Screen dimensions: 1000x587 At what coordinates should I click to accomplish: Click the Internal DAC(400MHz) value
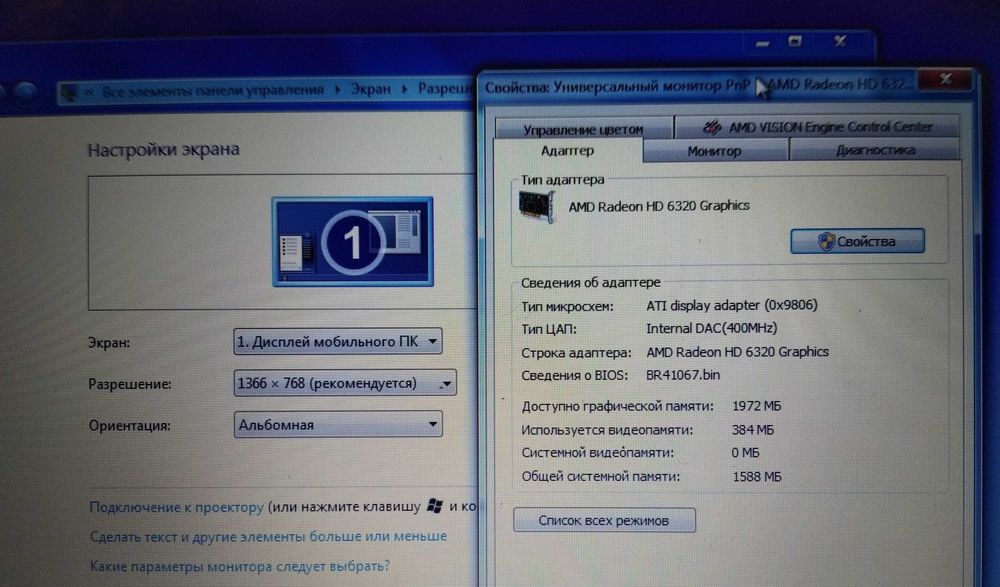(x=711, y=329)
